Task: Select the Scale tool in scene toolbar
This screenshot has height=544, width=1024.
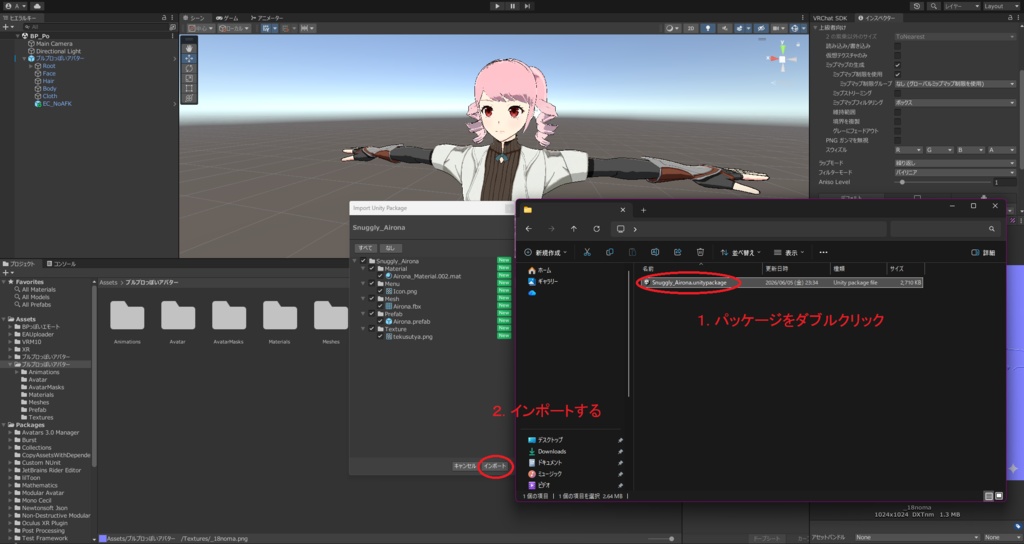Action: coord(189,78)
